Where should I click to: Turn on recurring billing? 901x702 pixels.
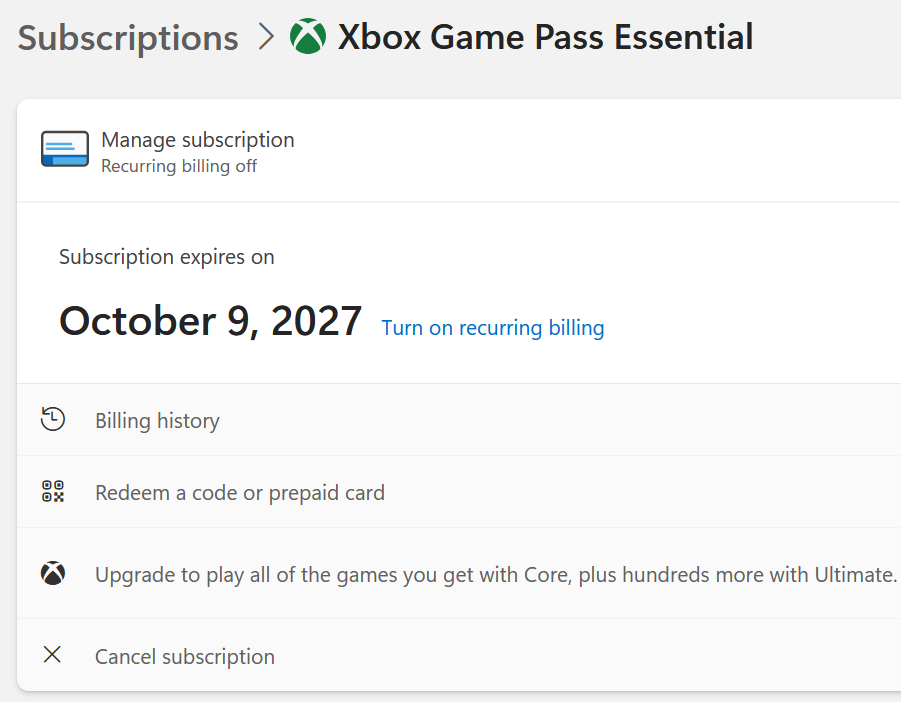[493, 328]
